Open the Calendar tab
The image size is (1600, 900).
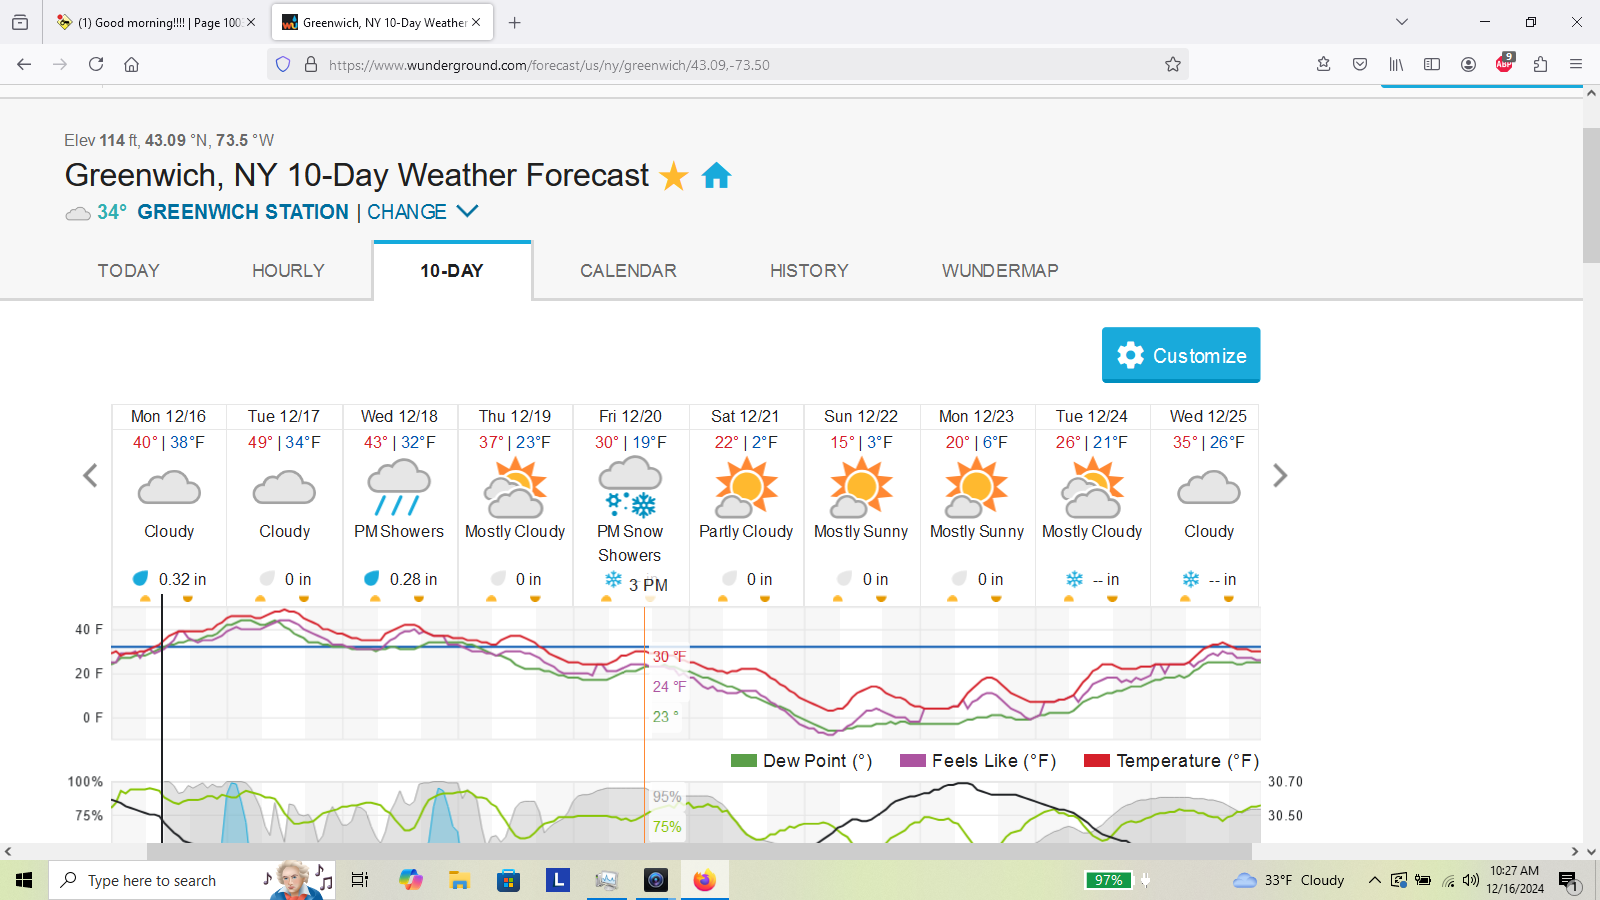point(628,271)
